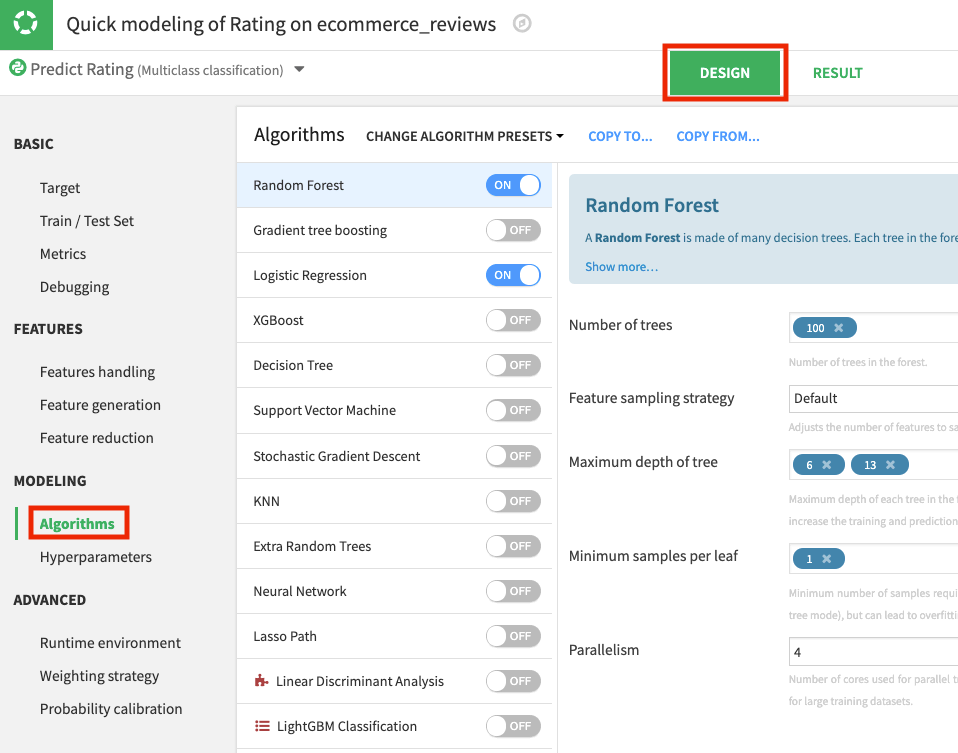Image resolution: width=958 pixels, height=753 pixels.
Task: Turn off Random Forest algorithm
Action: (513, 185)
